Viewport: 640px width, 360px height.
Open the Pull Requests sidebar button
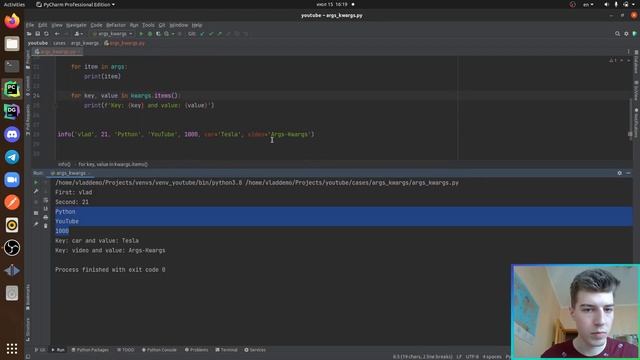pyautogui.click(x=28, y=120)
